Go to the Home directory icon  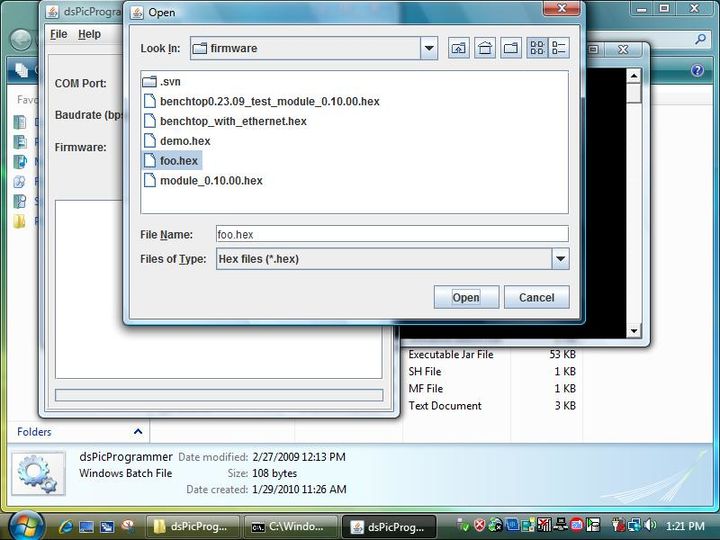pos(484,48)
